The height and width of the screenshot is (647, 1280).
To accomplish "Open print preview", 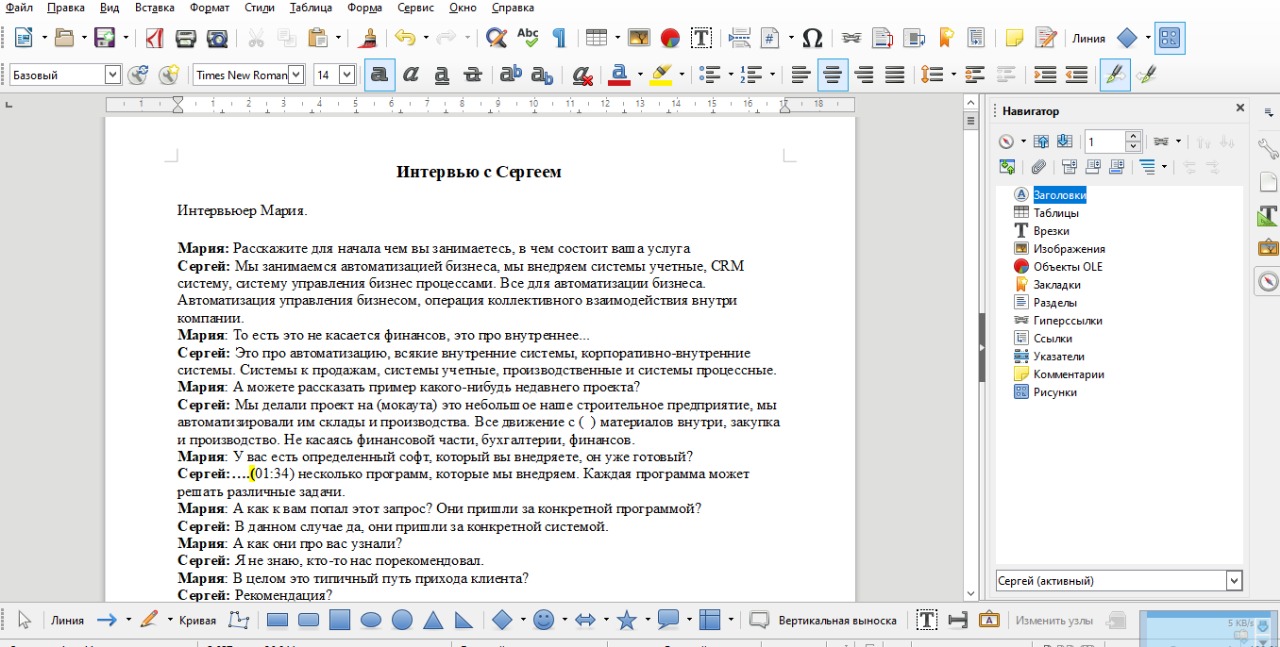I will click(x=216, y=38).
